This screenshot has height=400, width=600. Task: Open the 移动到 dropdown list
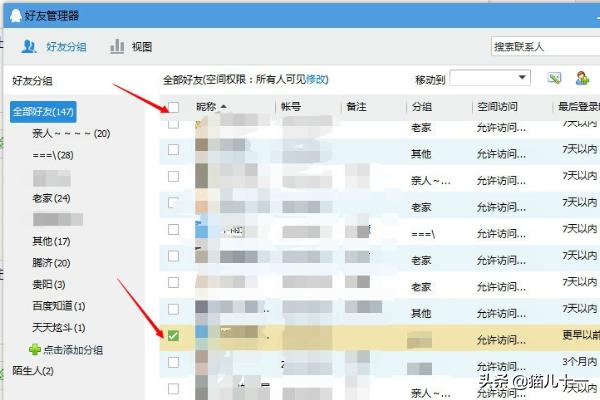490,79
